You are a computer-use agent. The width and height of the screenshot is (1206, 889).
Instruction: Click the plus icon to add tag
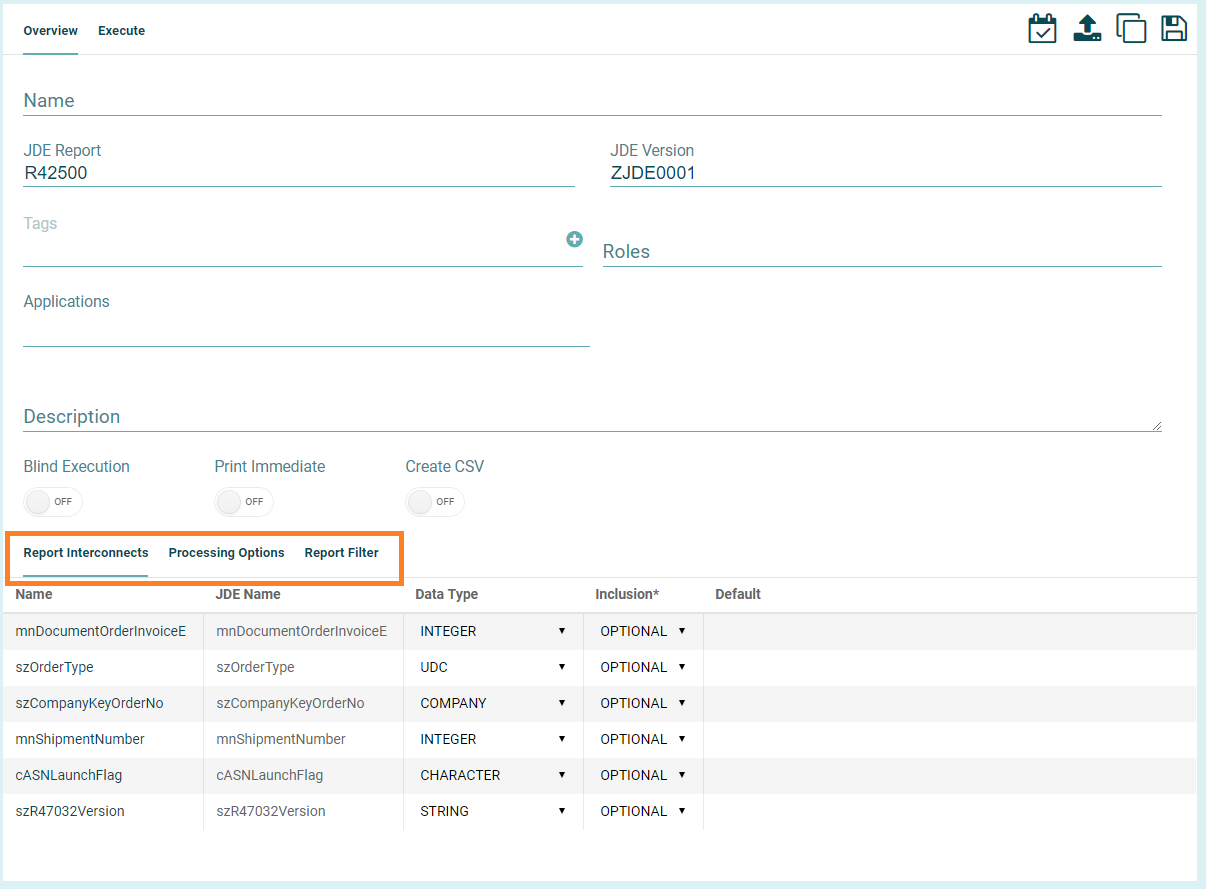pos(574,239)
